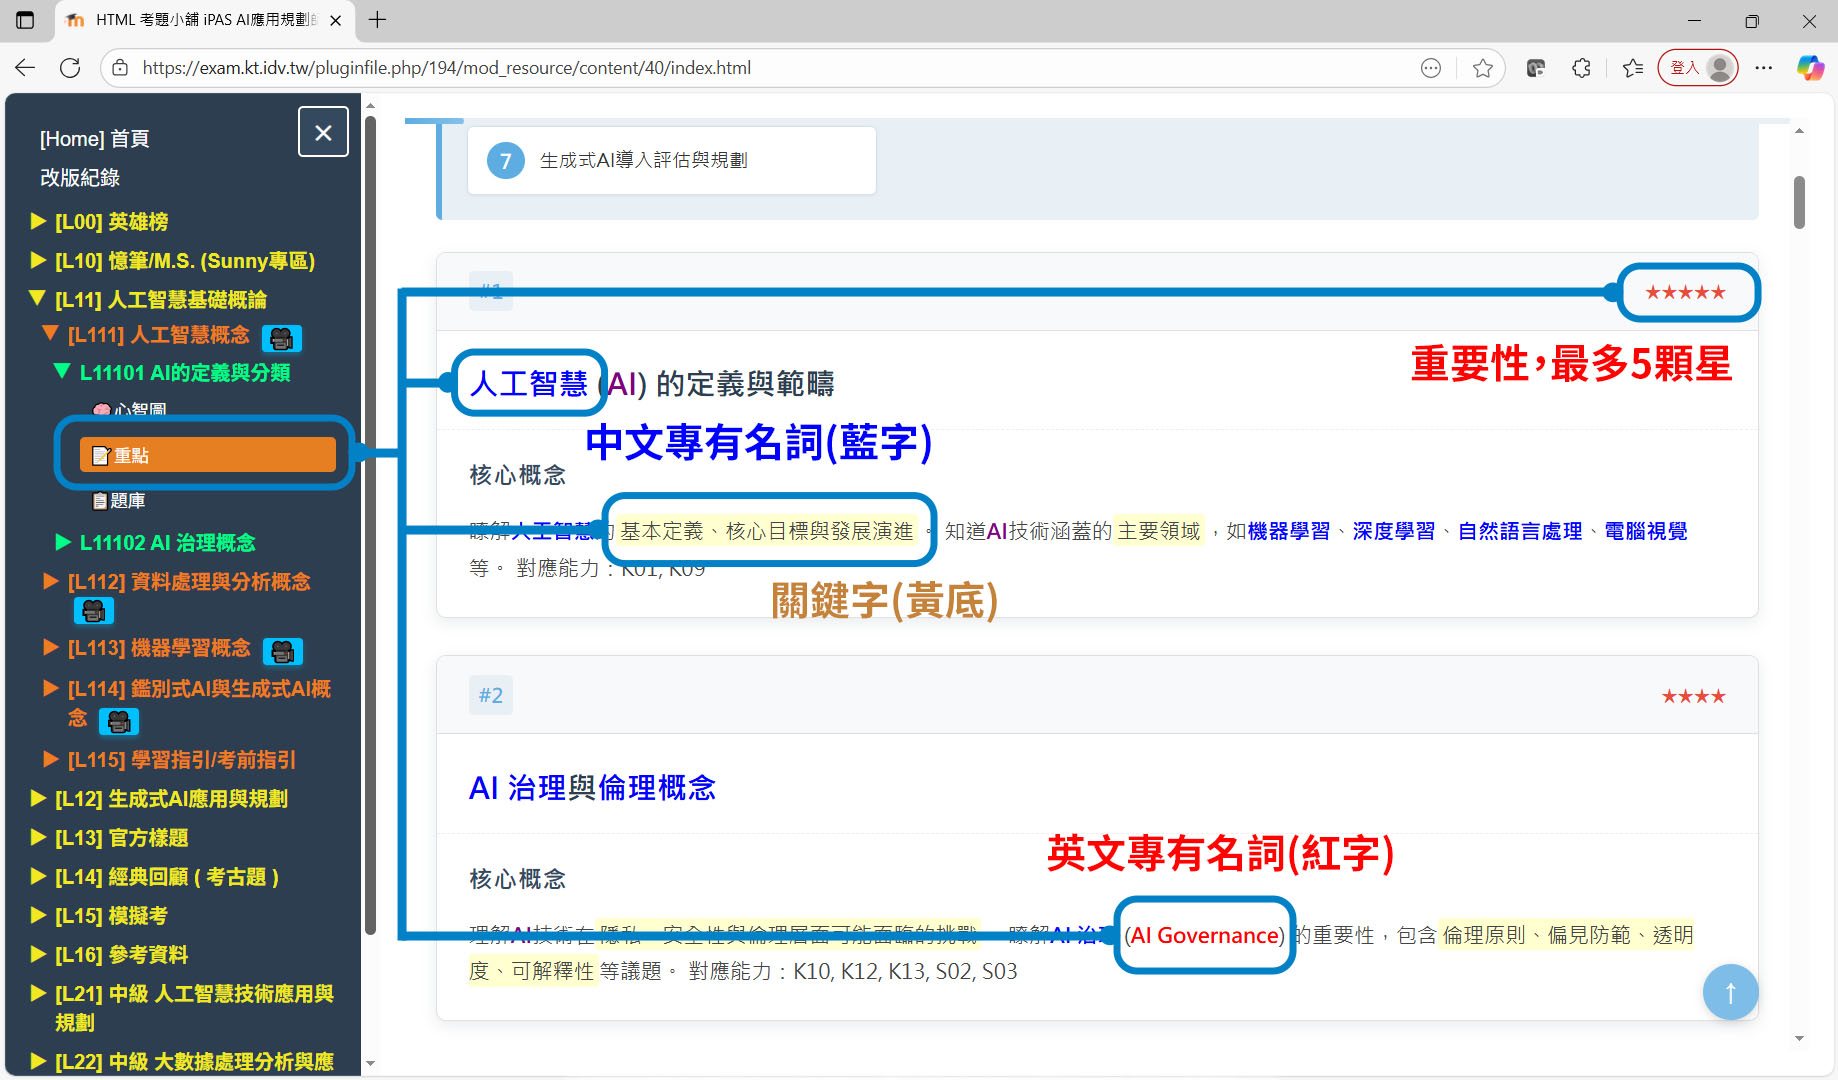Click the browser refresh icon
1838x1080 pixels.
pyautogui.click(x=70, y=68)
